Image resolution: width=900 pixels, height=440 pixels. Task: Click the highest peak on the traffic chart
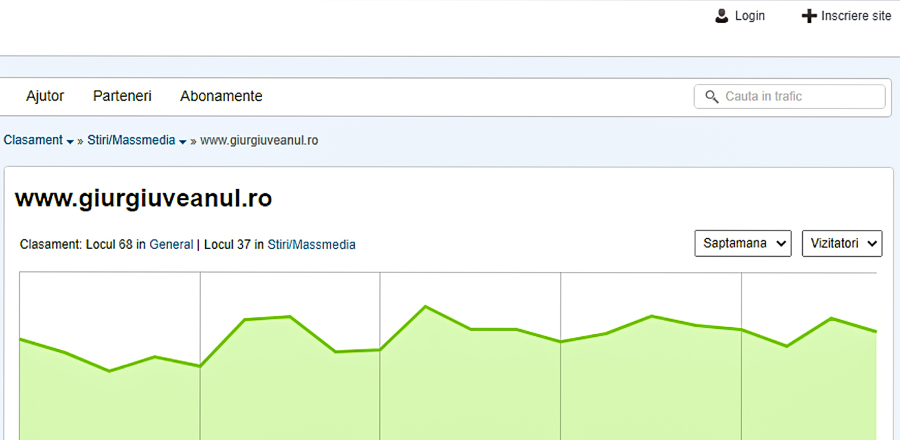pyautogui.click(x=426, y=306)
